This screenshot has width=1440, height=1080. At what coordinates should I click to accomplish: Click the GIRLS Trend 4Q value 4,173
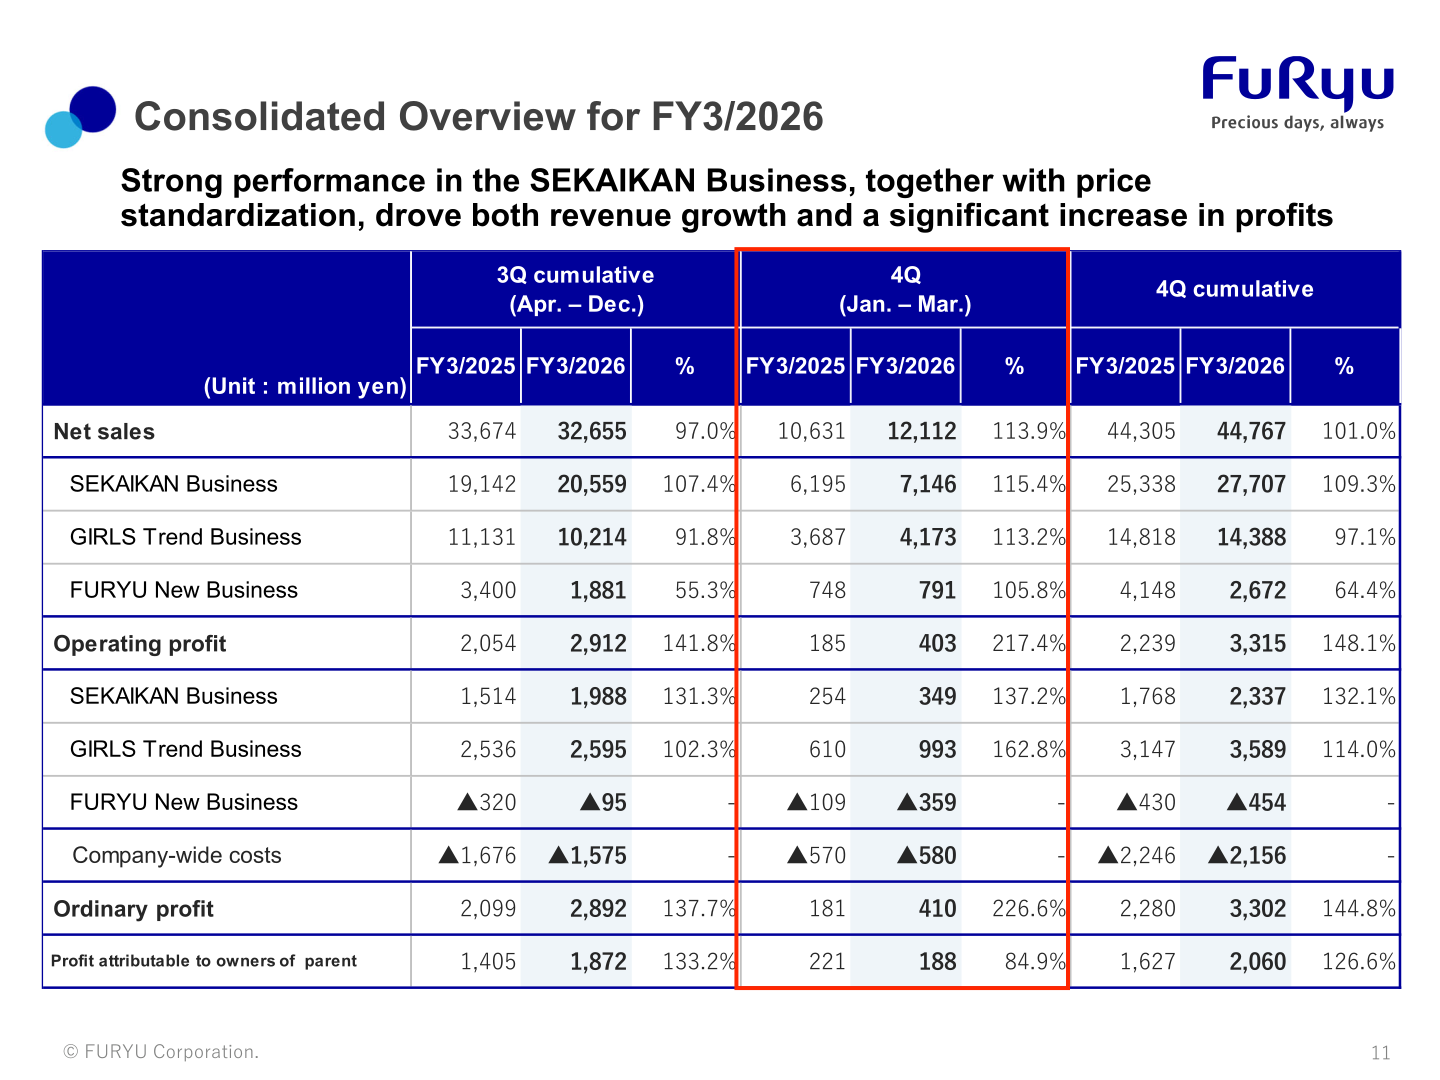point(928,537)
